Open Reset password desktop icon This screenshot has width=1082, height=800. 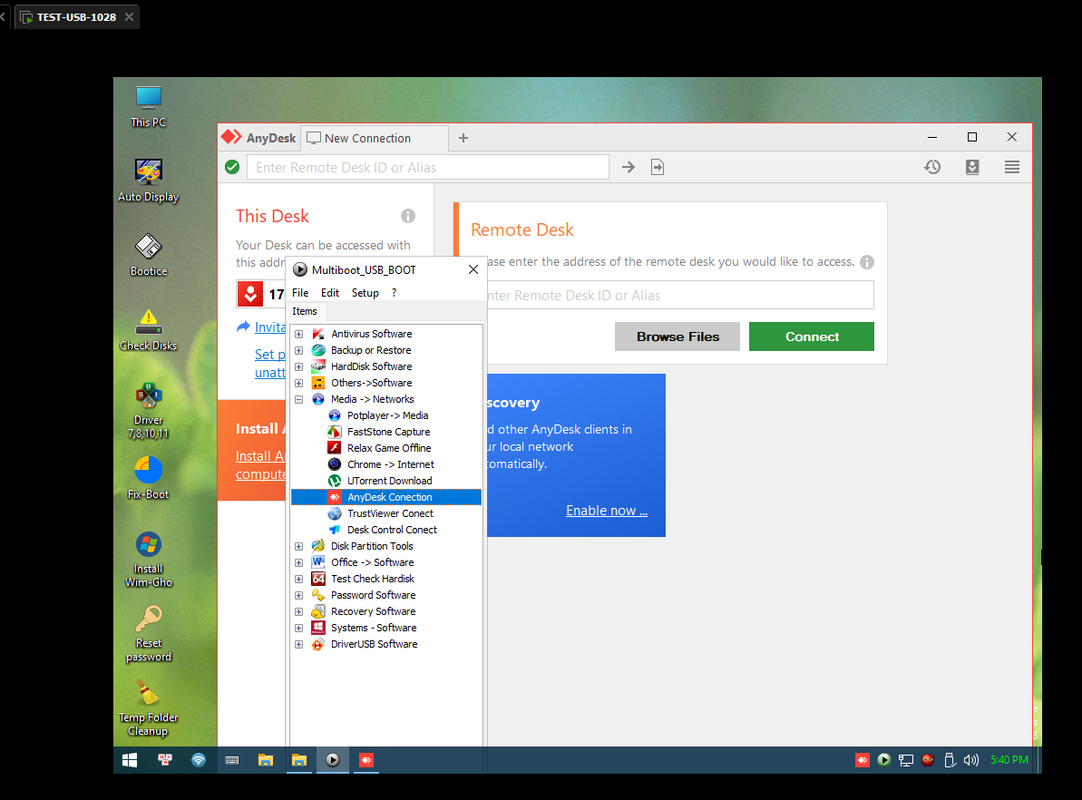[148, 634]
